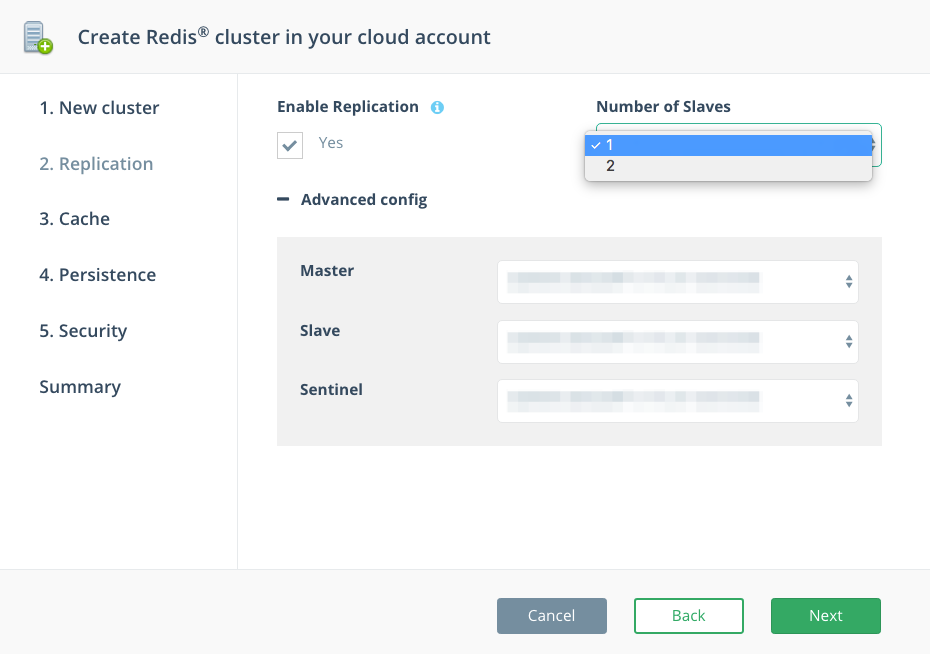Screen dimensions: 930x654
Task: Click the server-plus cluster icon in header
Action: coord(38,37)
